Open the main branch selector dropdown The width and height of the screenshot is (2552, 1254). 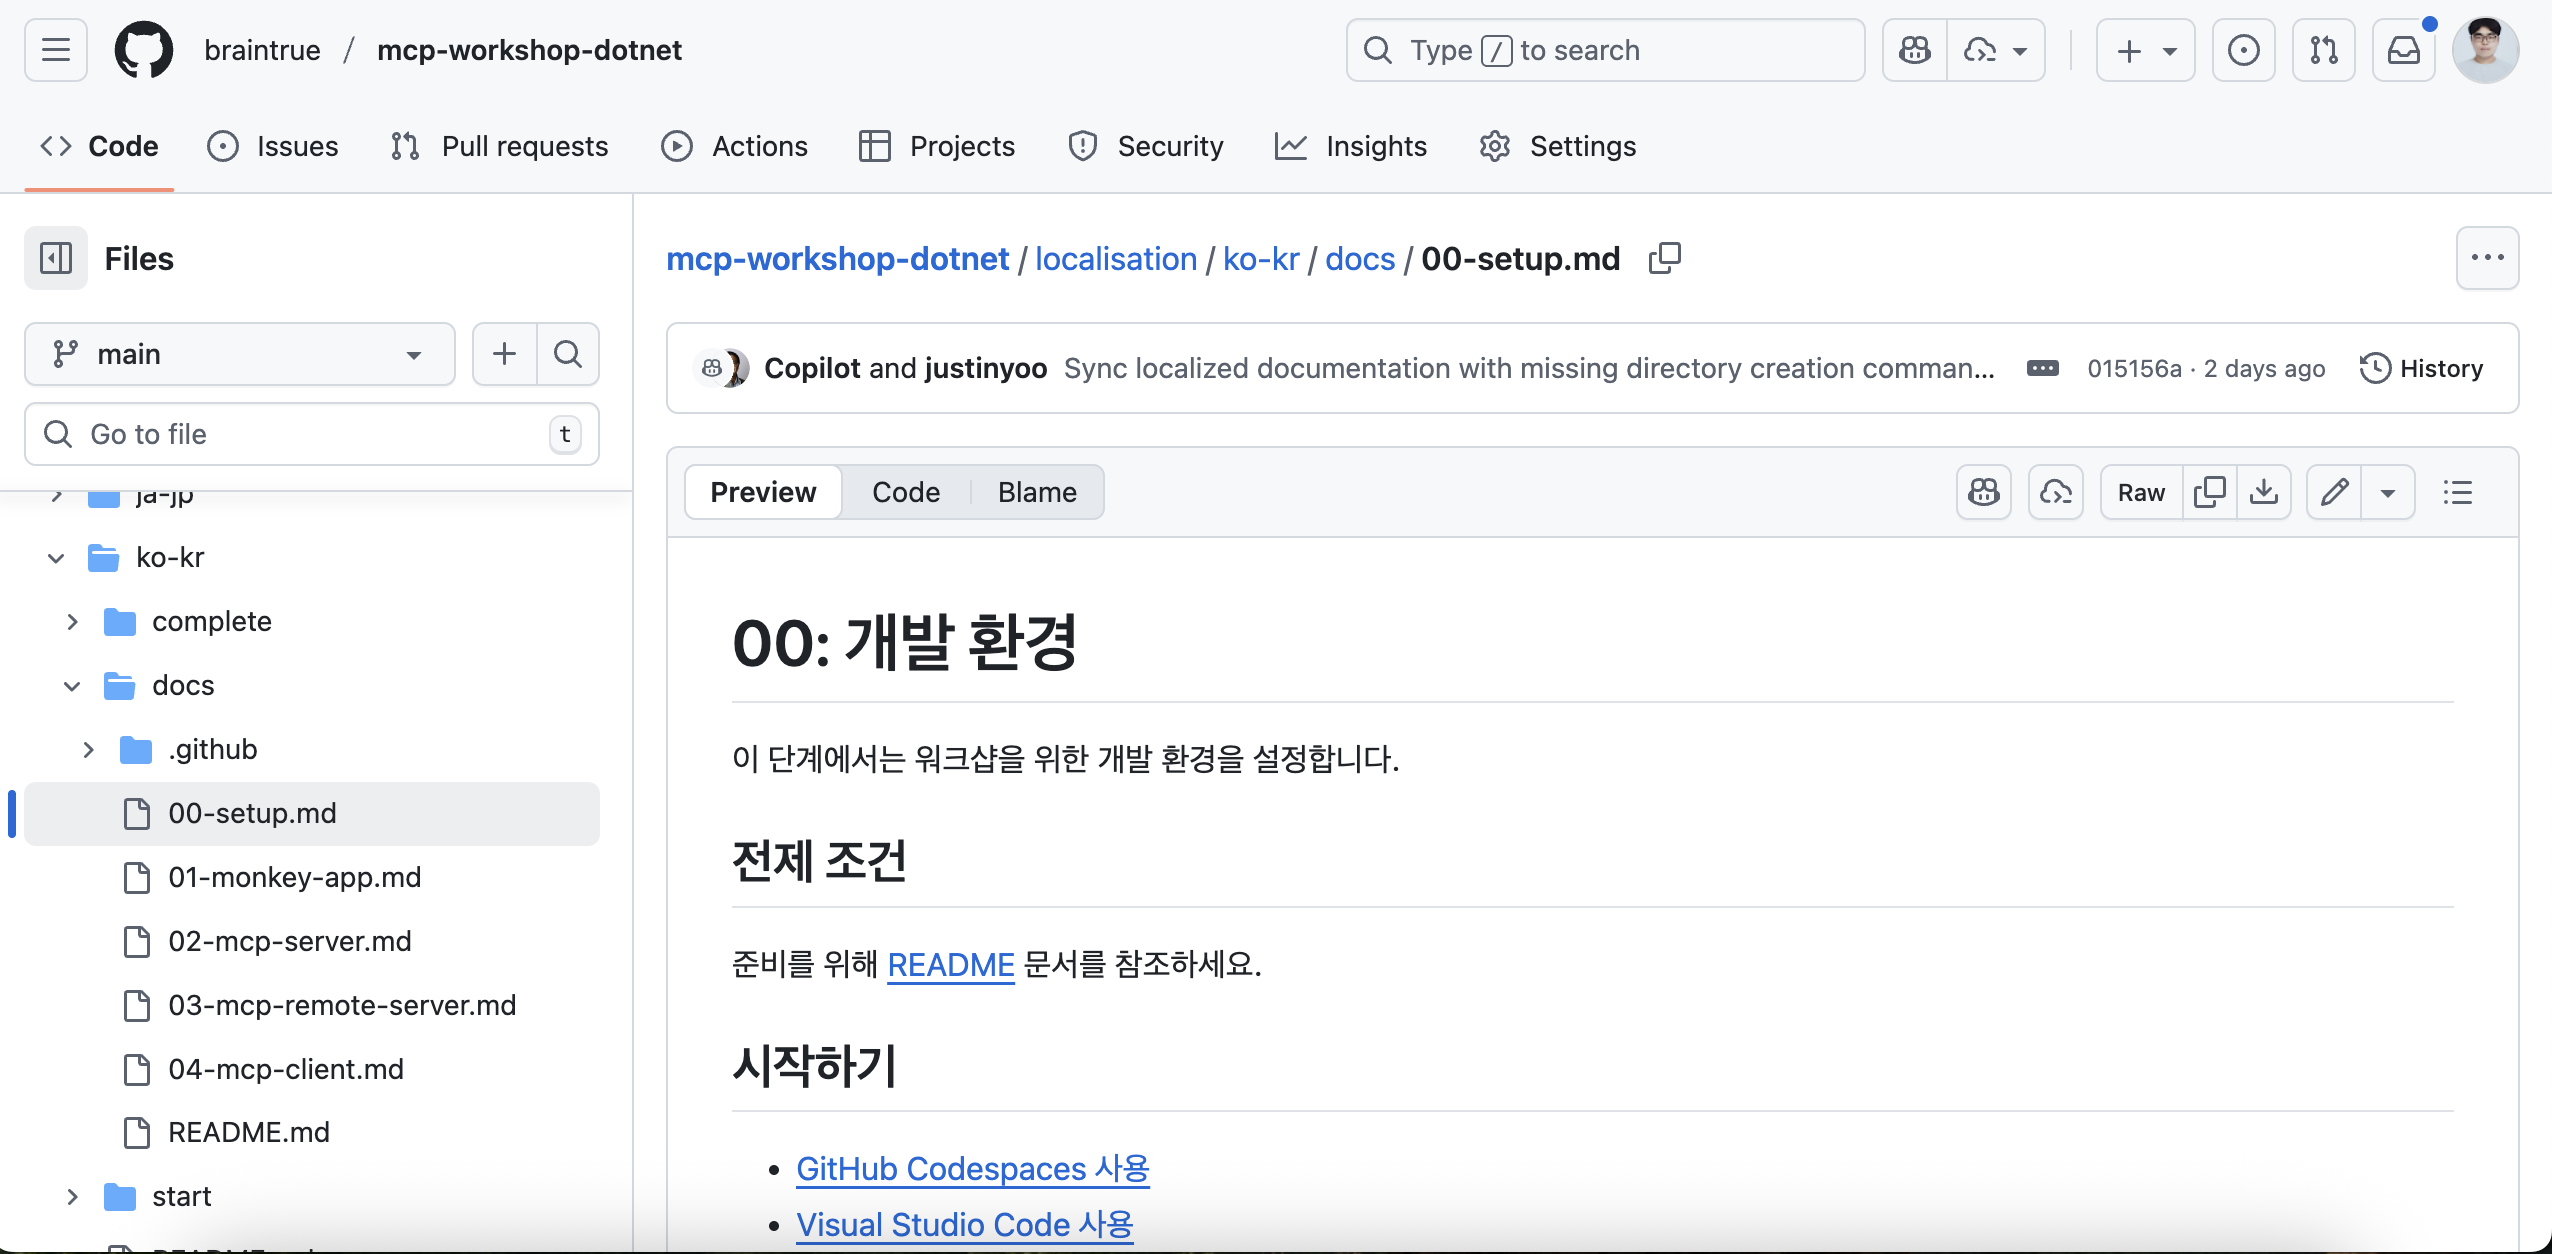tap(240, 354)
